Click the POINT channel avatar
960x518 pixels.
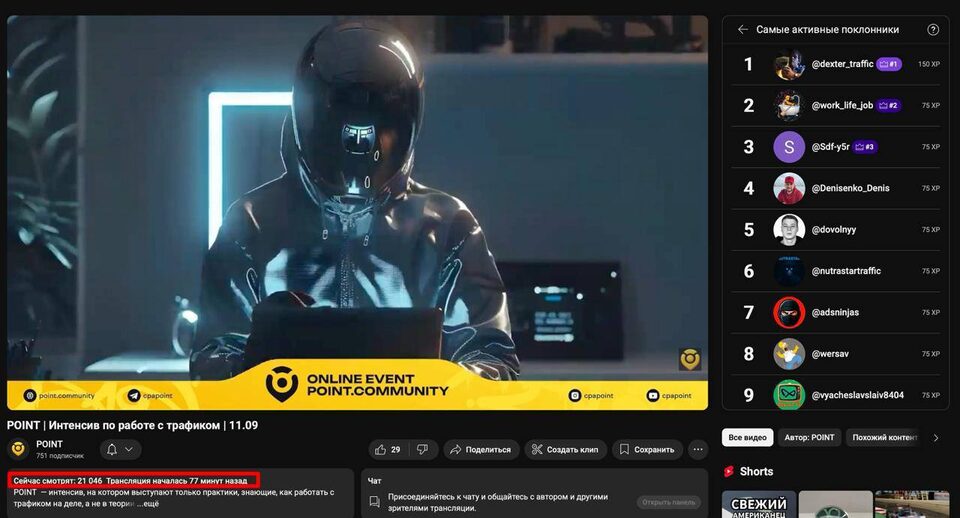click(x=18, y=449)
